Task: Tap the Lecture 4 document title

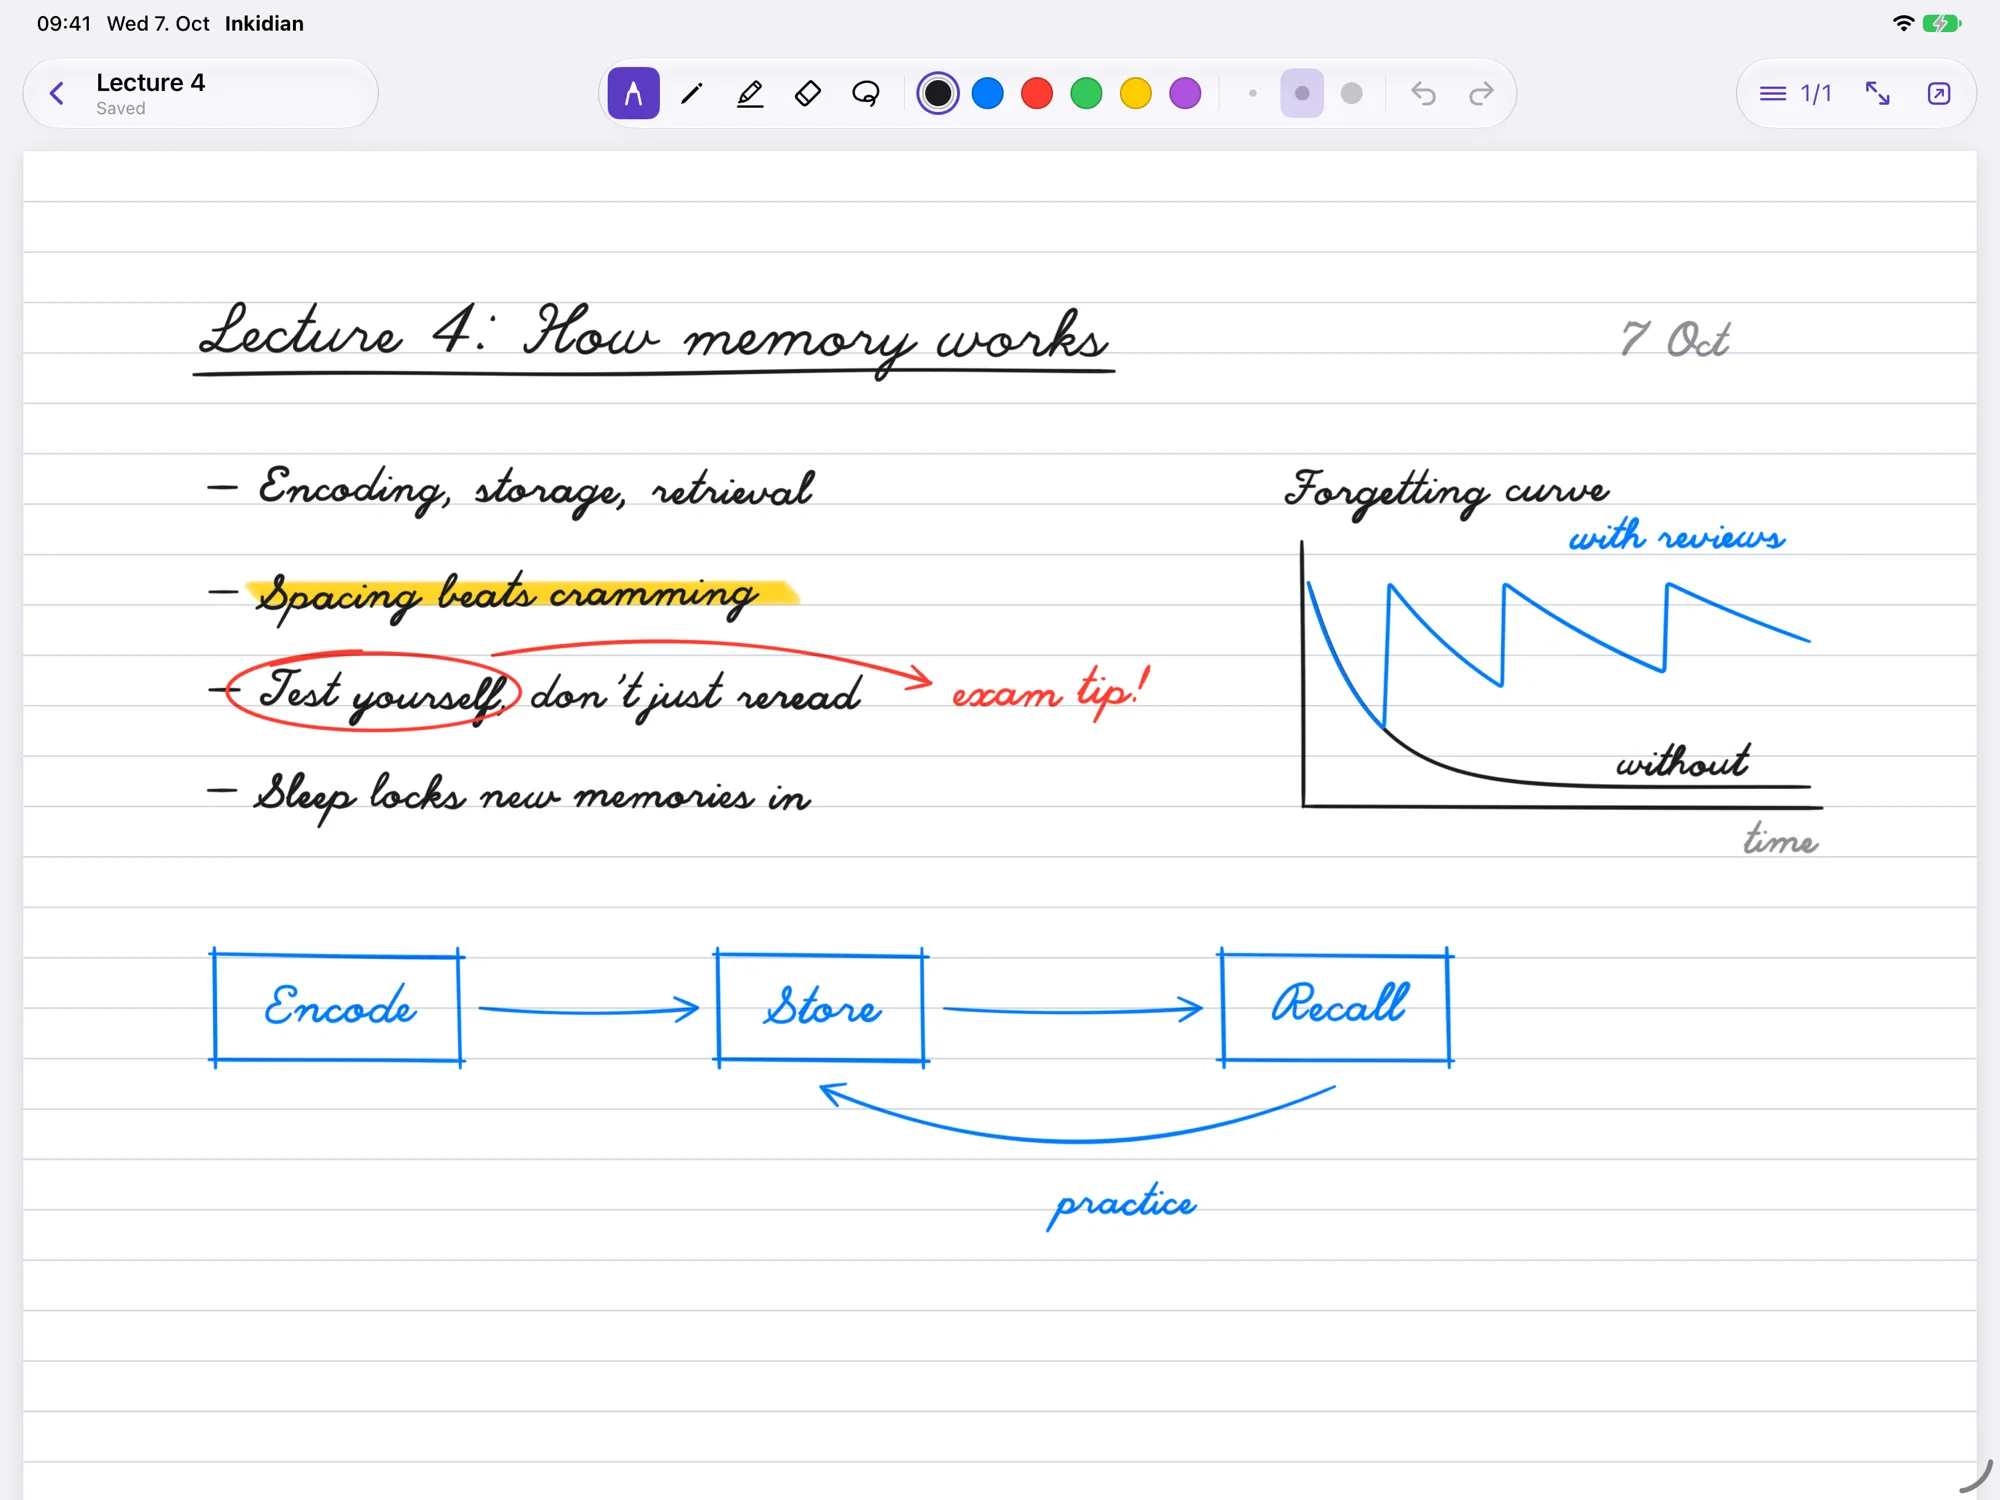Action: pos(150,82)
